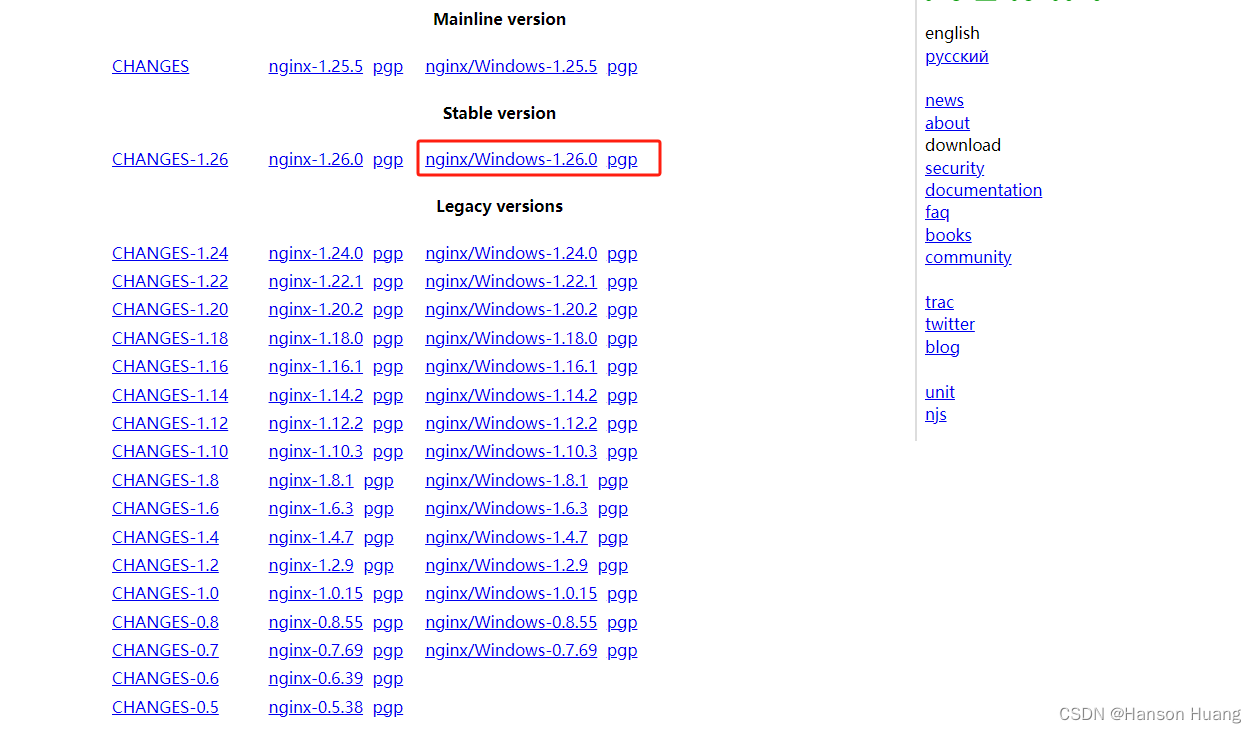The image size is (1256, 733).
Task: Download nginx/Windows-1.4.7
Action: (506, 537)
